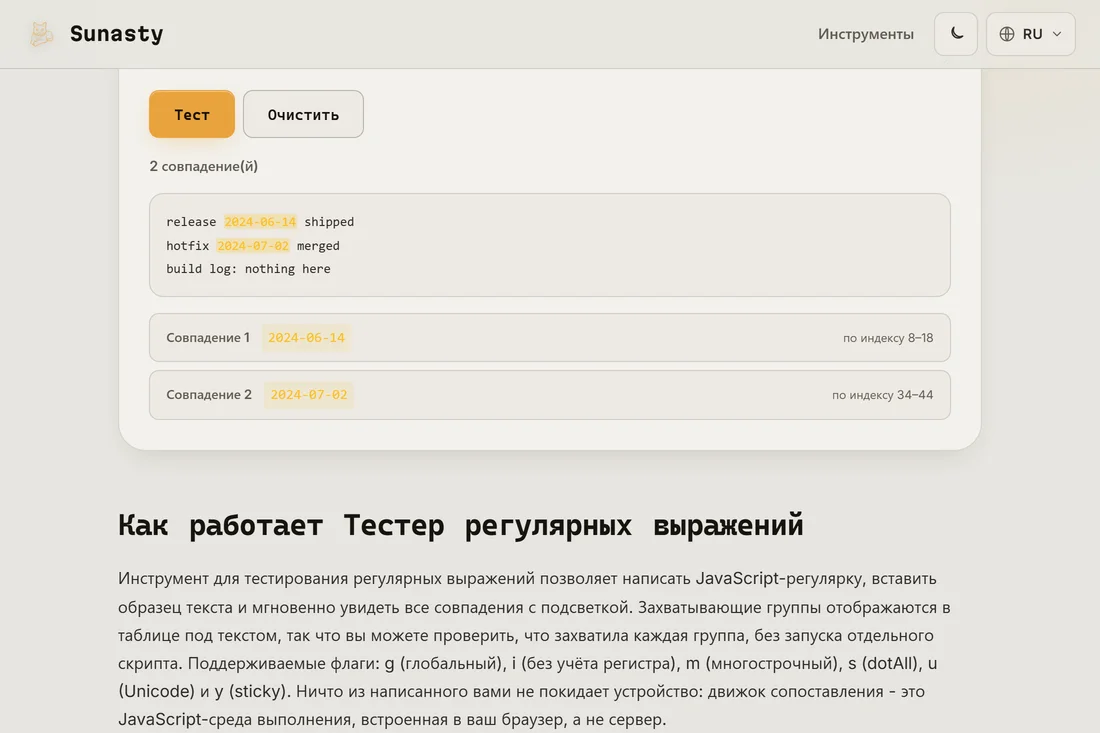This screenshot has height=733, width=1100.
Task: Click the 'по индексу 34–44' label
Action: pyautogui.click(x=882, y=395)
